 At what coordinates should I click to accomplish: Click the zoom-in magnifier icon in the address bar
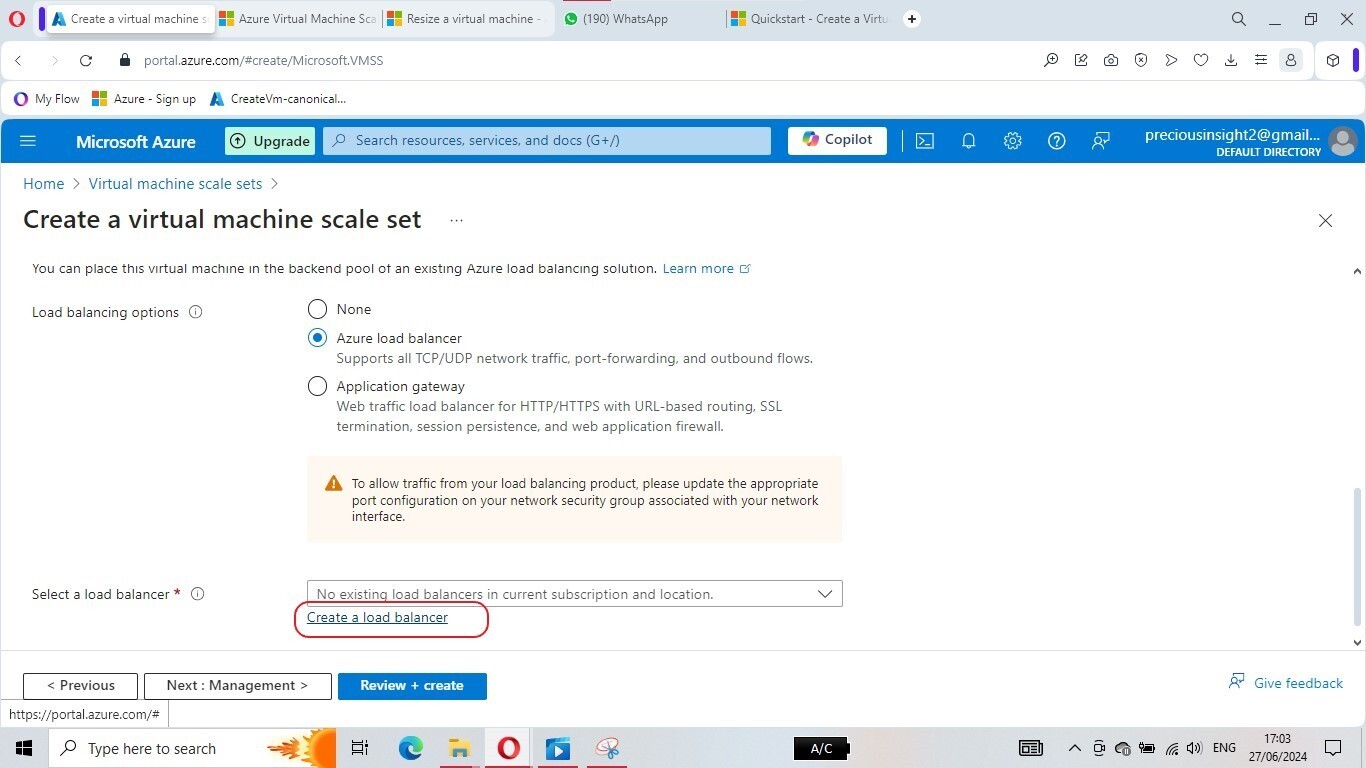click(1051, 60)
